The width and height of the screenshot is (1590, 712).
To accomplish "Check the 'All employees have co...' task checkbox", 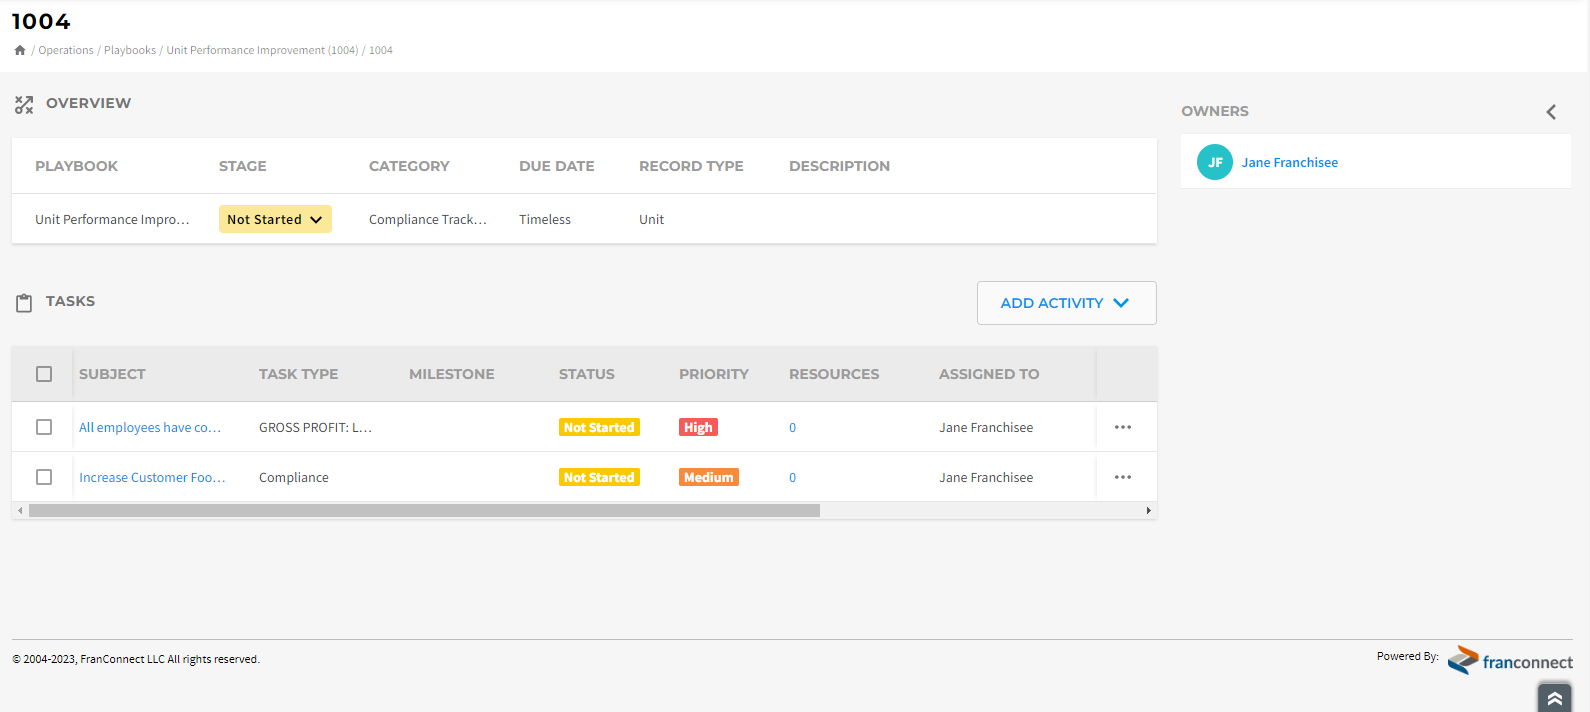I will [44, 427].
